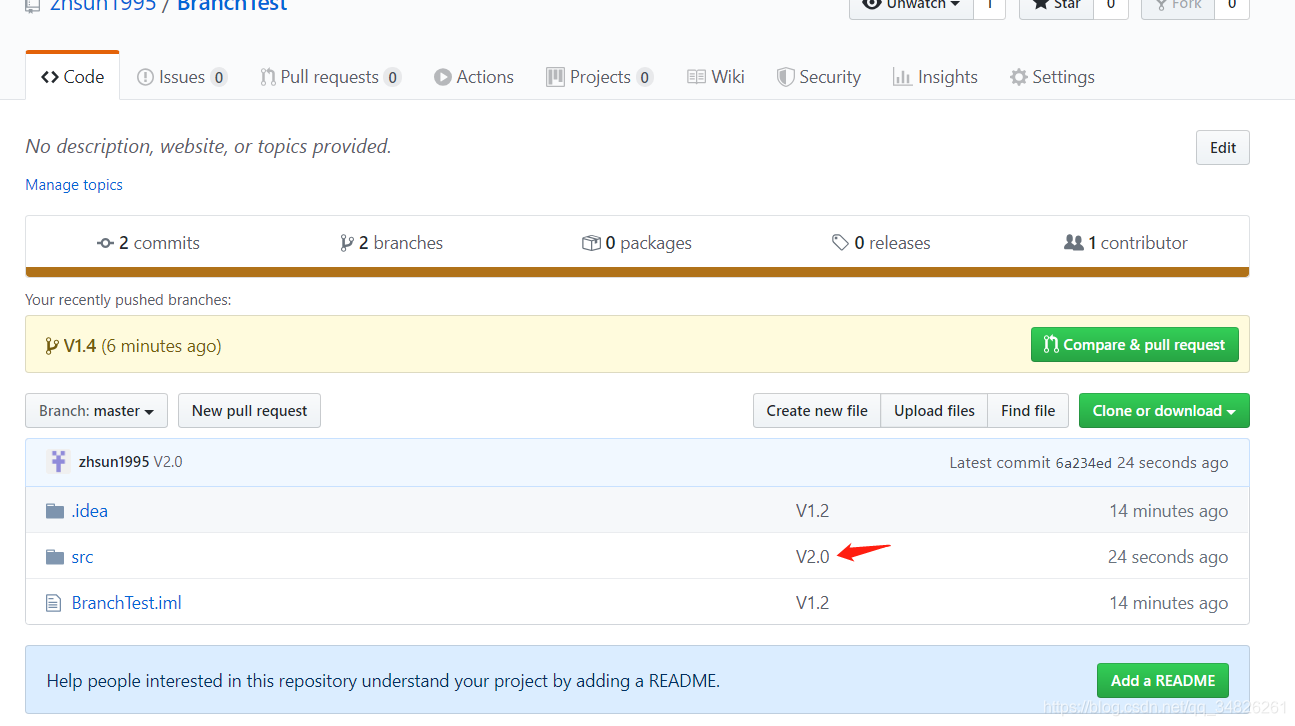Open the latest commit message V2.0
Viewport: 1295px width, 726px height.
168,462
